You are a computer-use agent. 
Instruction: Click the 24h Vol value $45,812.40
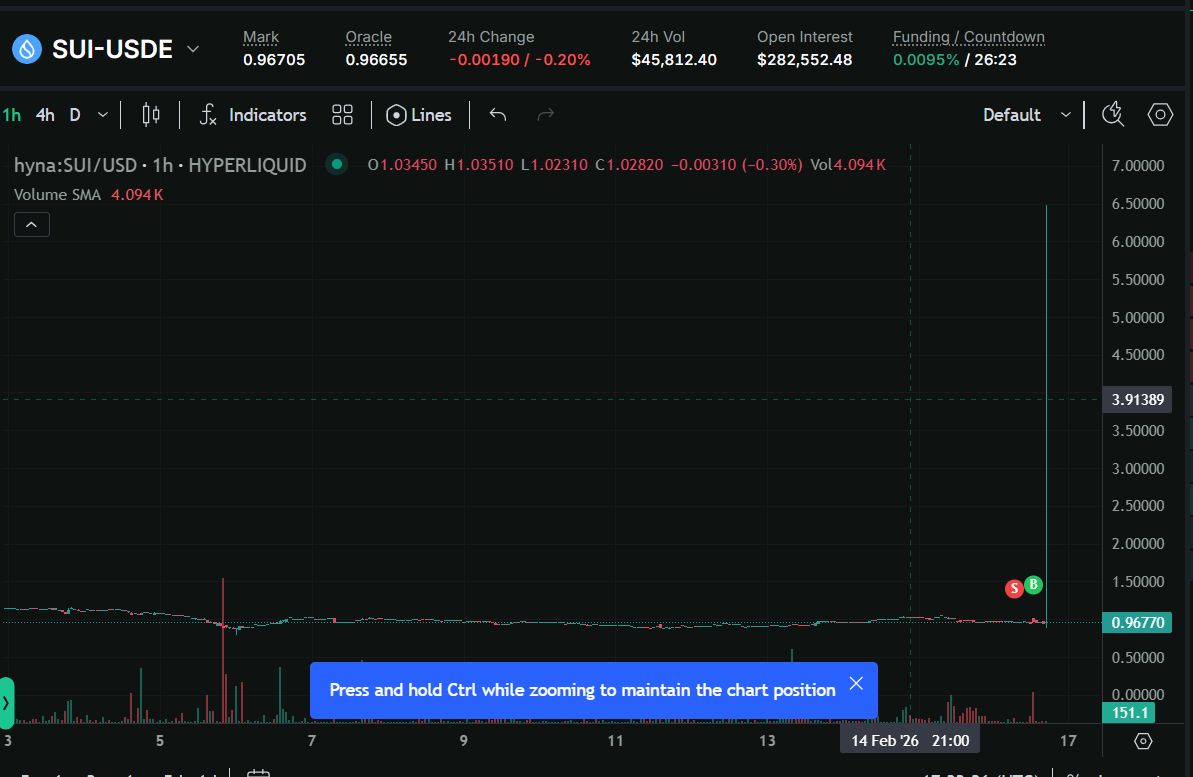[674, 59]
